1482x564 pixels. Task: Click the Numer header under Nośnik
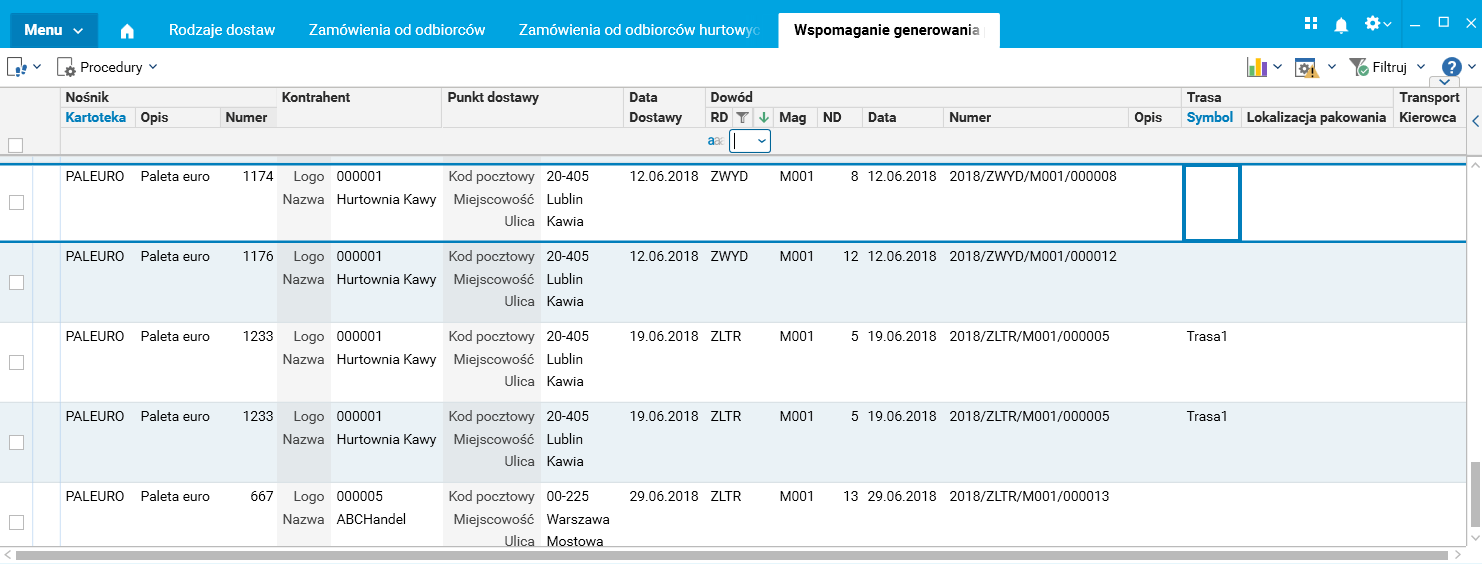click(x=246, y=117)
